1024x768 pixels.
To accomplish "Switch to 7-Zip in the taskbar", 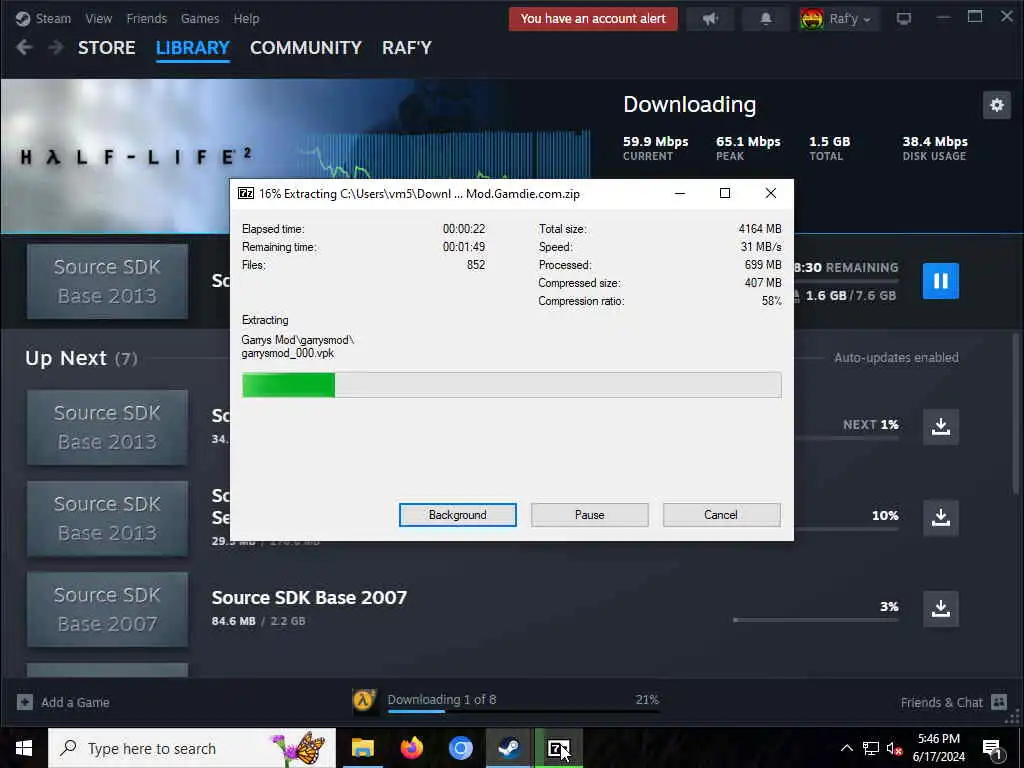I will pos(558,748).
